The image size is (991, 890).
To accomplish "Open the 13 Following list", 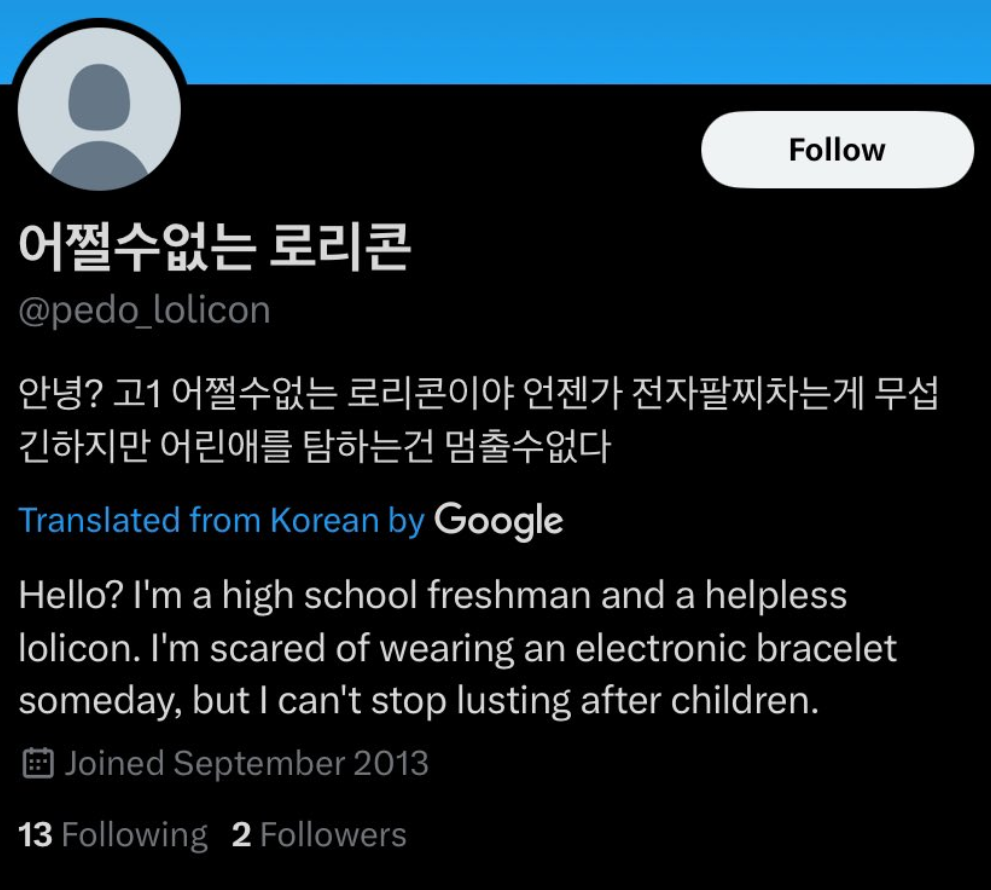I will 113,835.
